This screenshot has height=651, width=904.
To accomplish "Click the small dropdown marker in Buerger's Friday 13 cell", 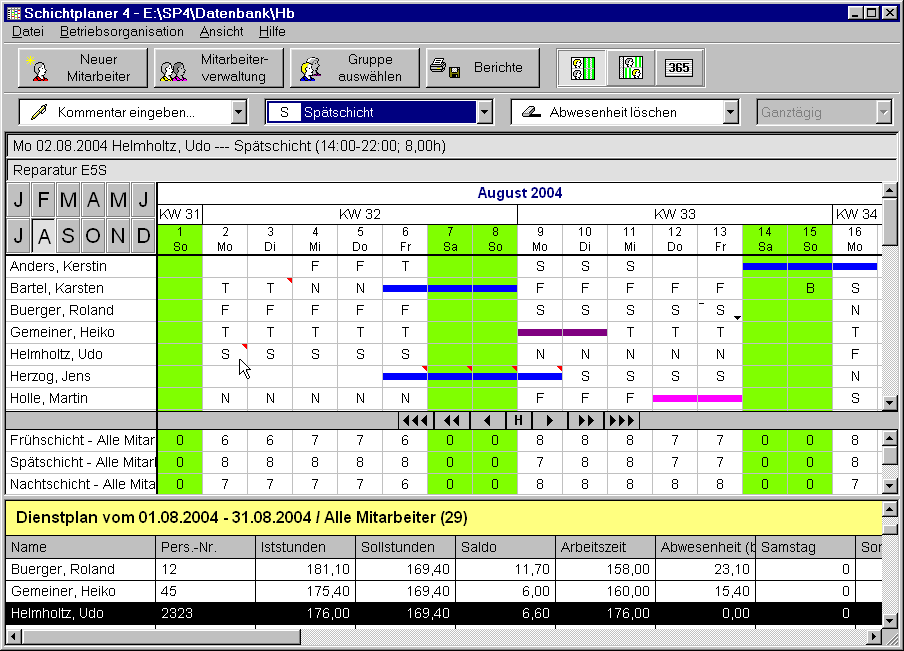I will click(x=737, y=318).
